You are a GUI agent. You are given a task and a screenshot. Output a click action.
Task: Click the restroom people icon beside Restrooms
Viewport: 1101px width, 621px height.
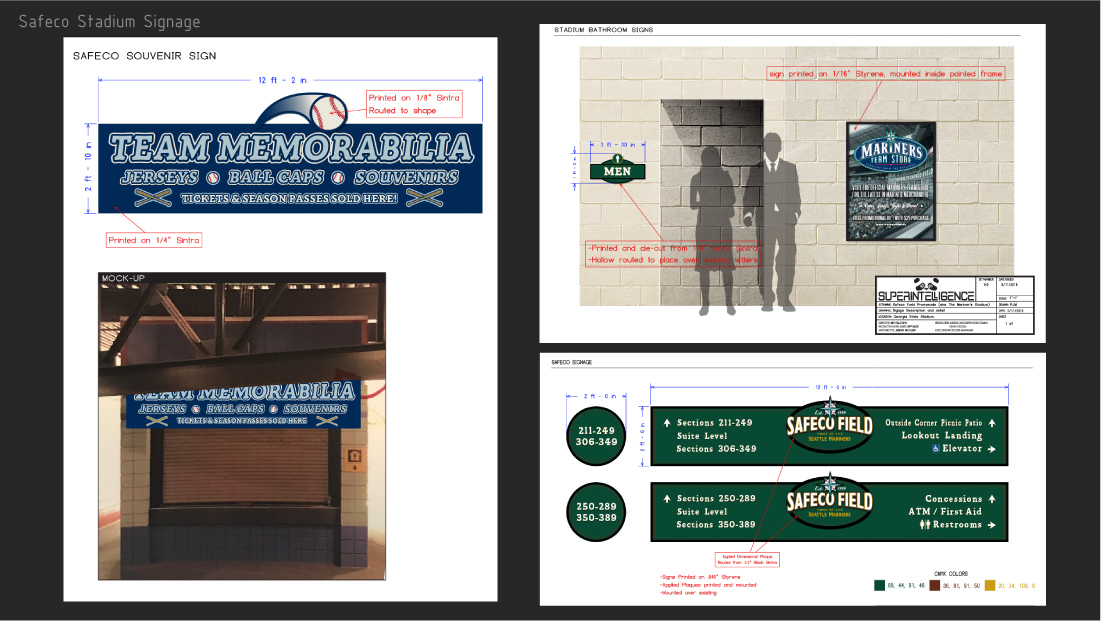[925, 525]
